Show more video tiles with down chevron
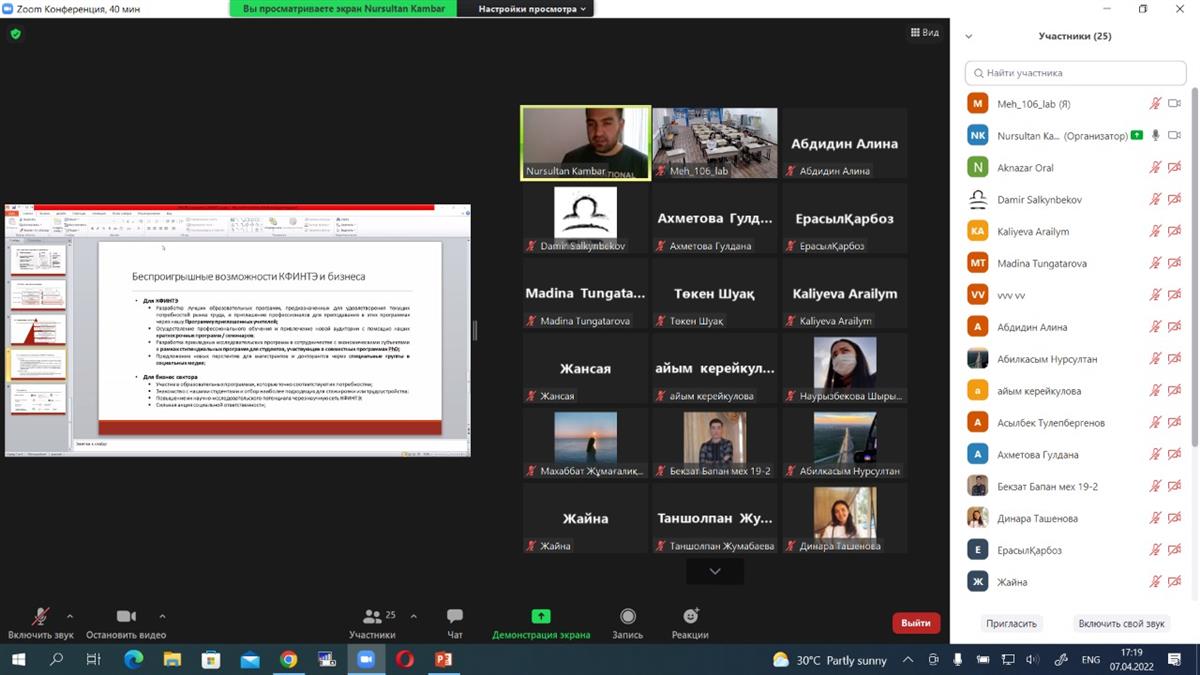 pyautogui.click(x=715, y=571)
